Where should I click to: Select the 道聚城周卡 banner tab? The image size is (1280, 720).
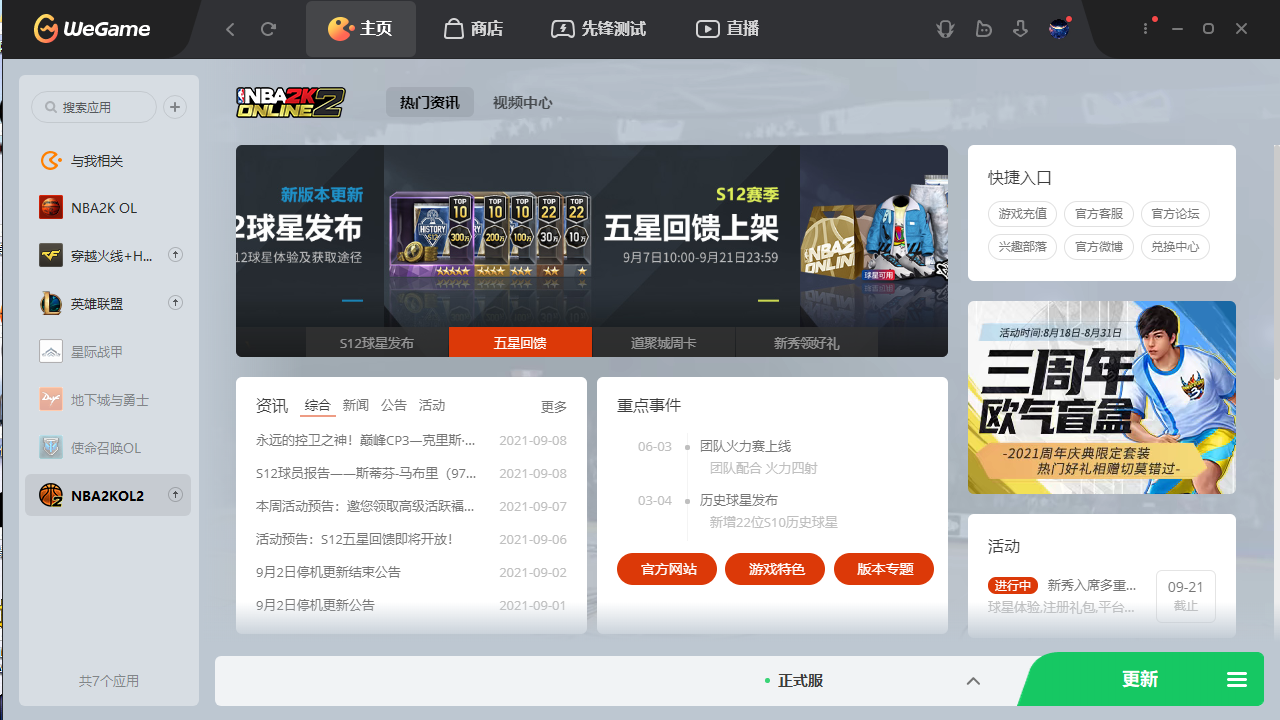click(664, 343)
